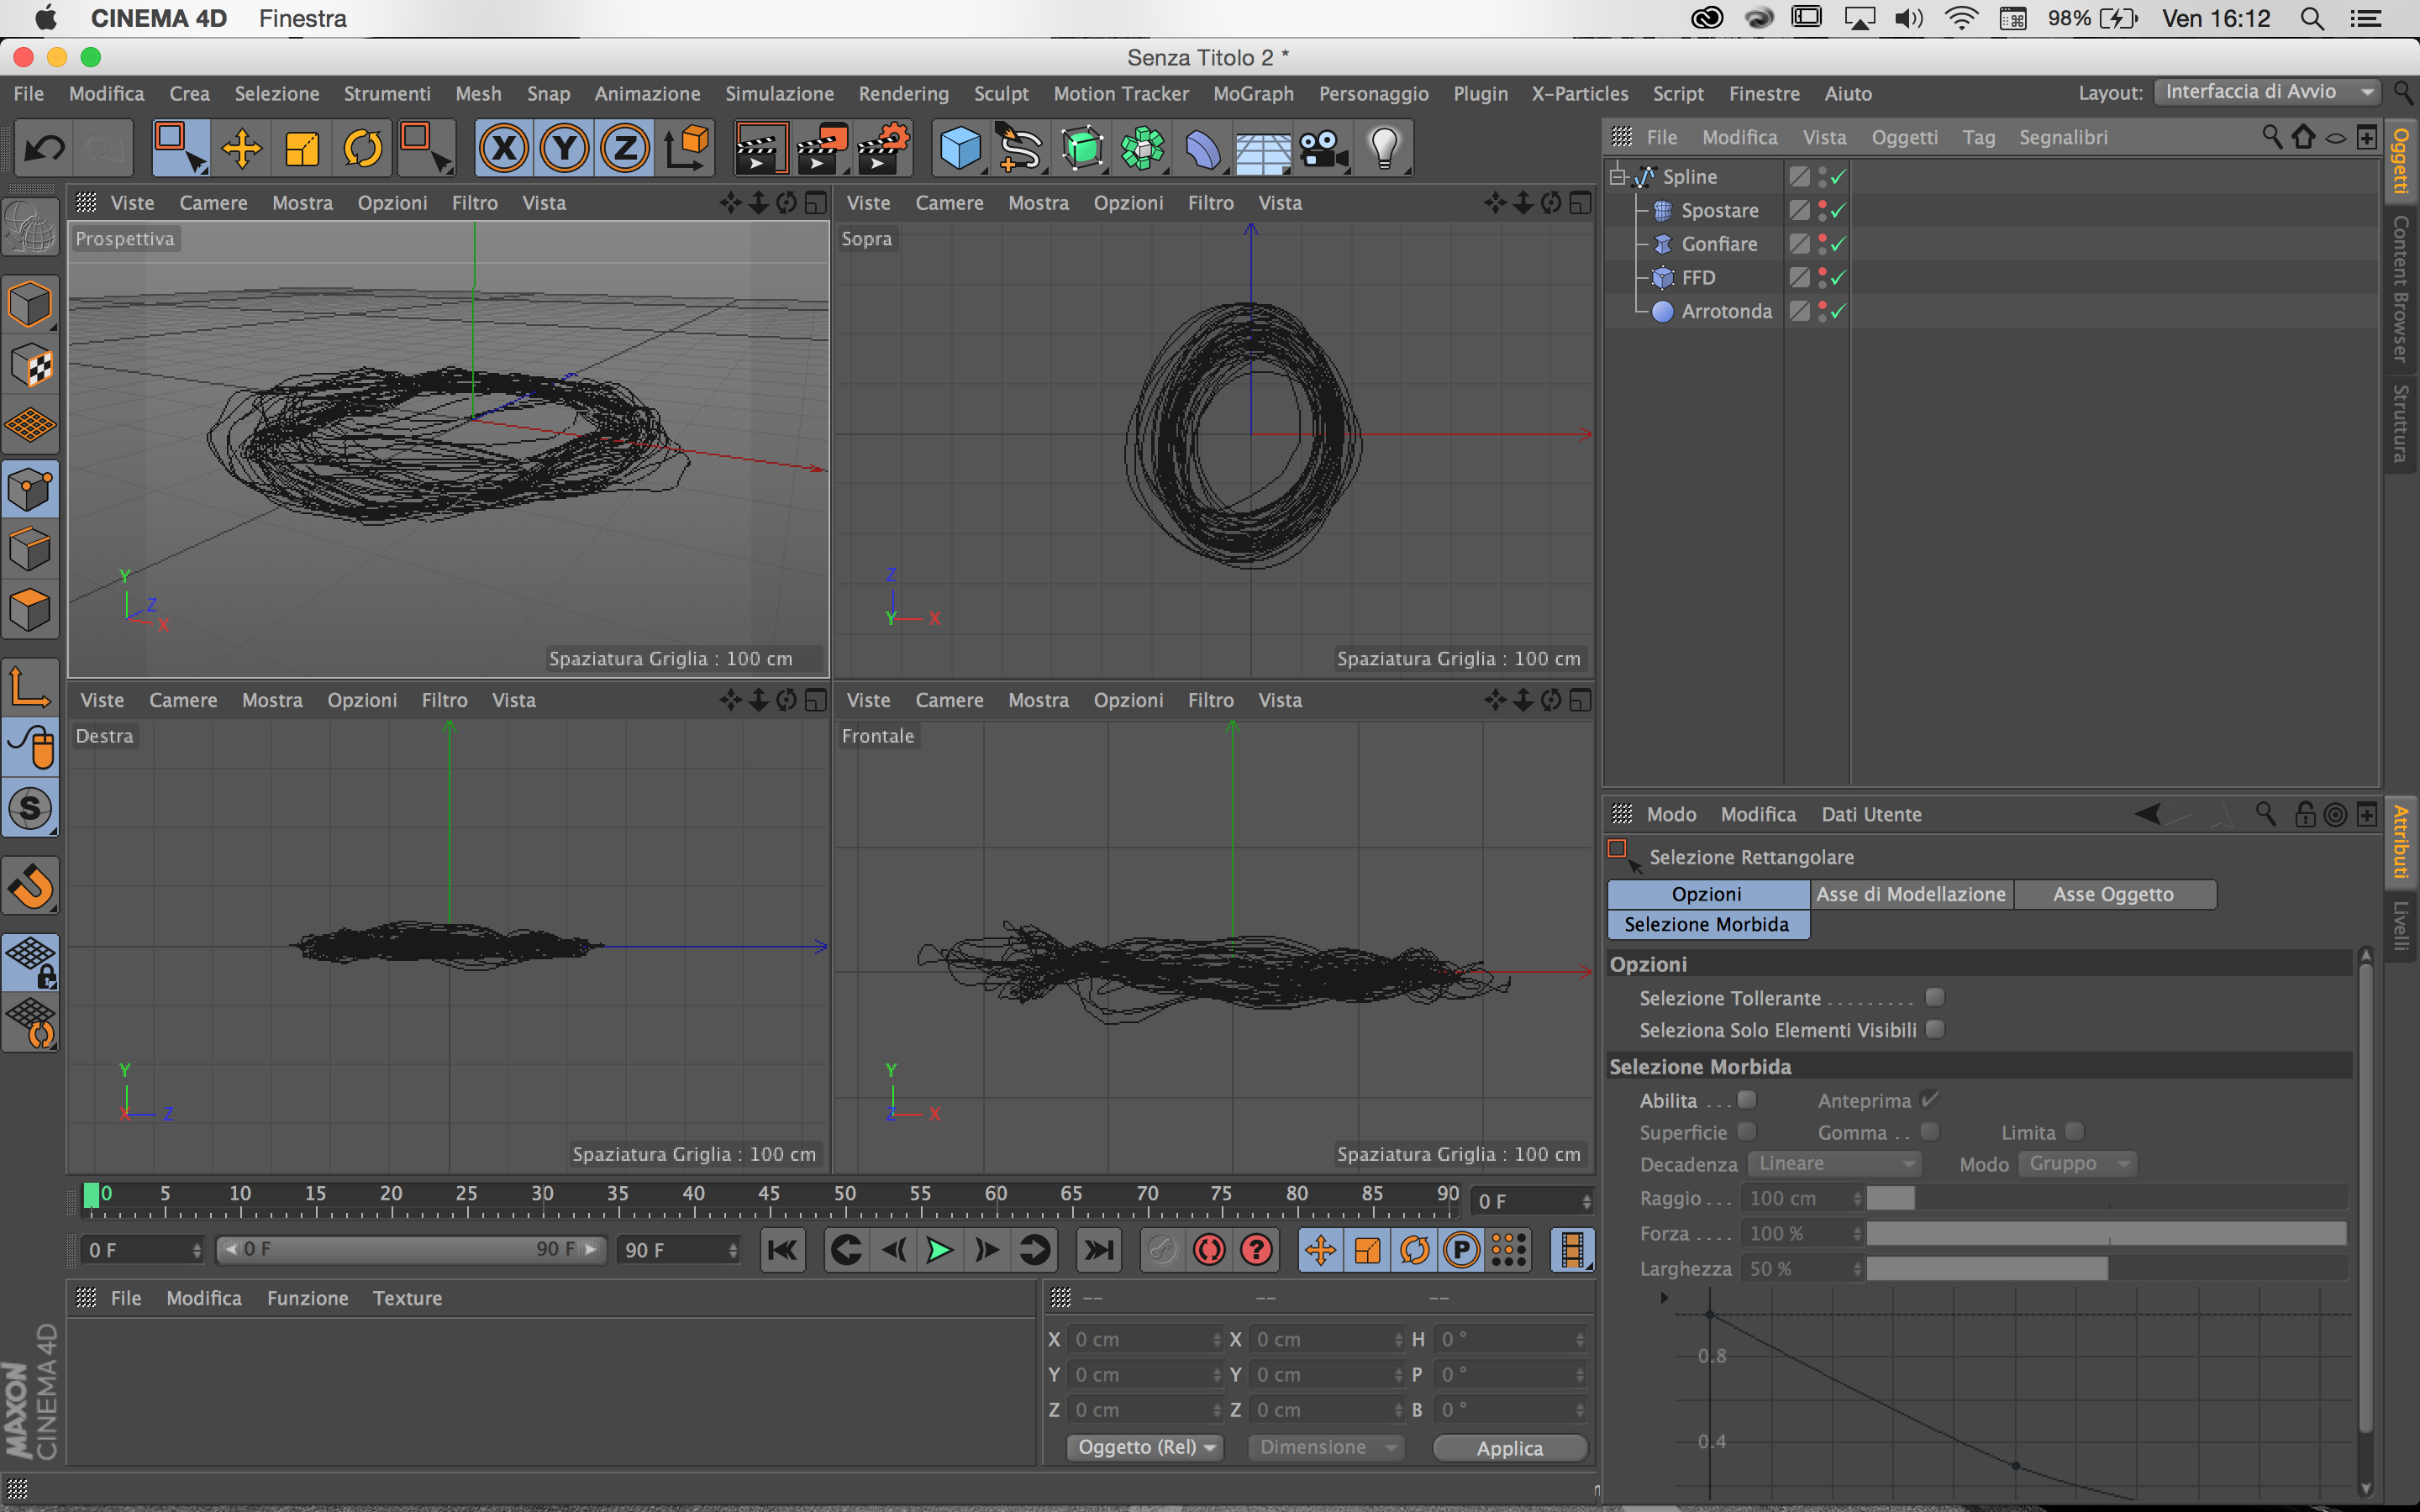Select the Gonfiare deformer in object list
Viewport: 2420px width, 1512px height.
click(x=1718, y=244)
